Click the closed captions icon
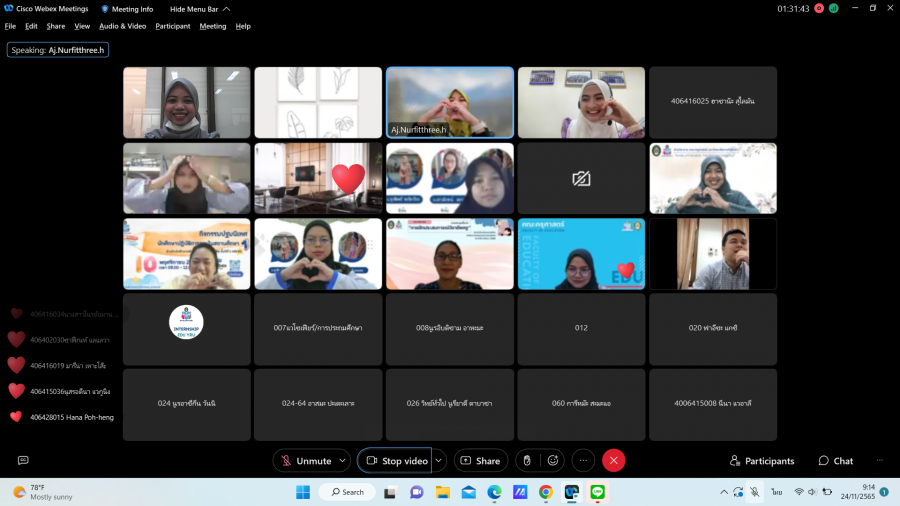 (x=23, y=460)
